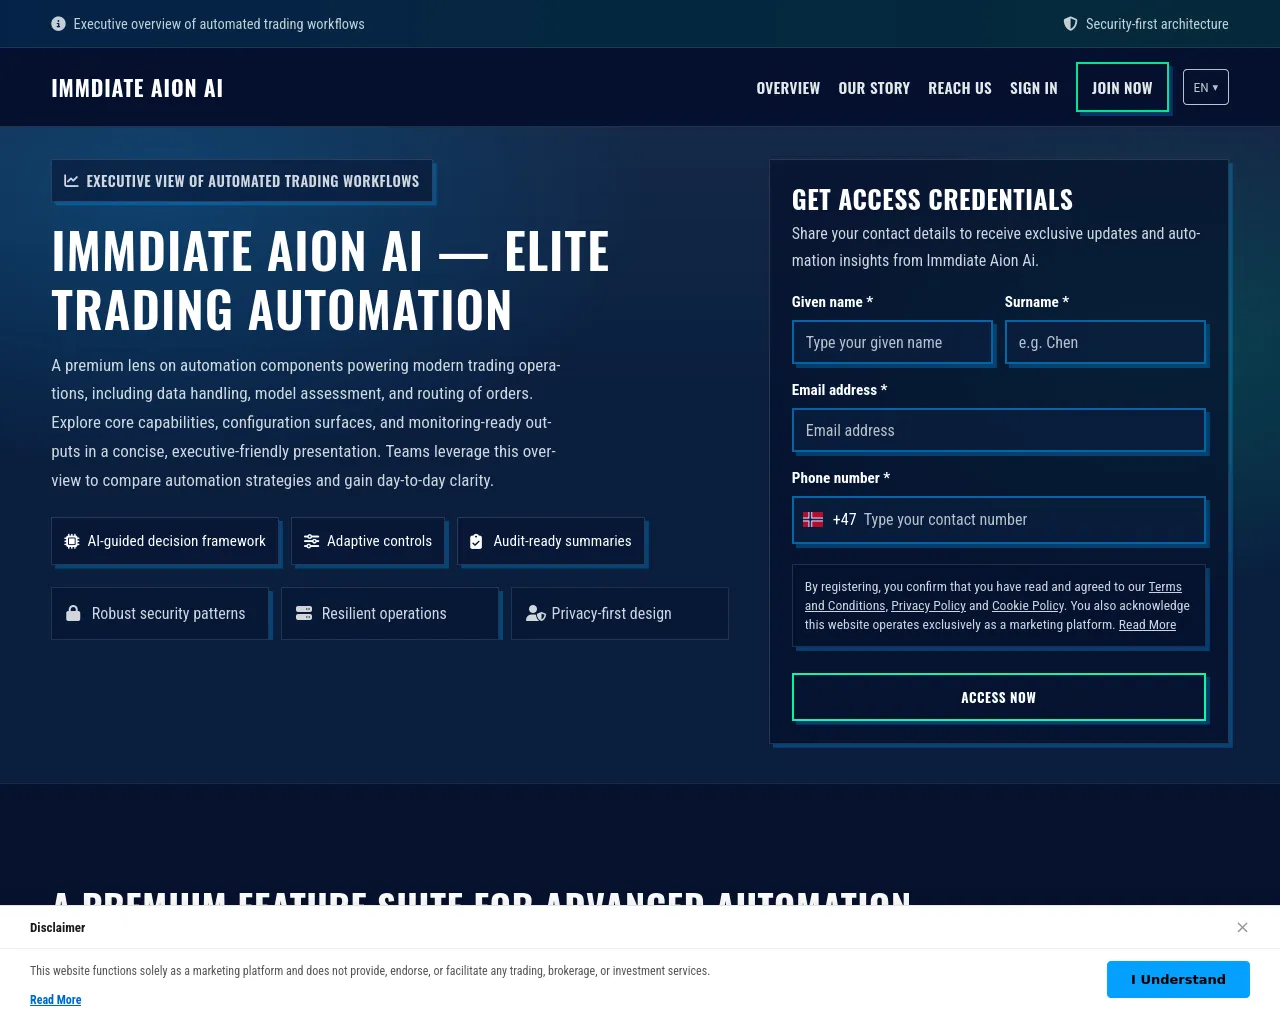Click the Join Now button

pyautogui.click(x=1122, y=87)
